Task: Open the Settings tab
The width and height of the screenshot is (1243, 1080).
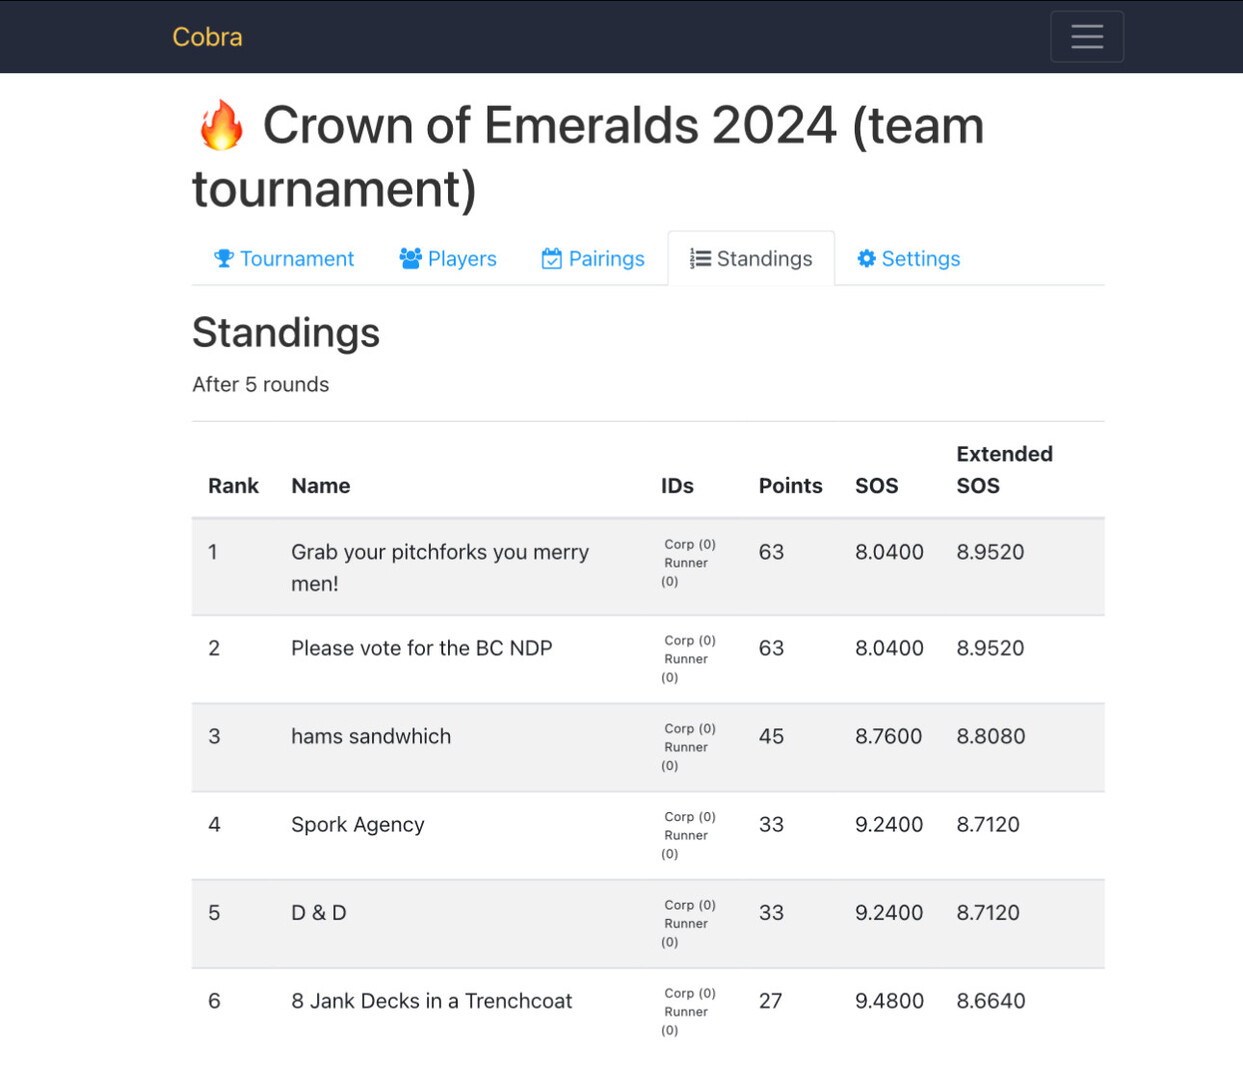Action: [920, 259]
